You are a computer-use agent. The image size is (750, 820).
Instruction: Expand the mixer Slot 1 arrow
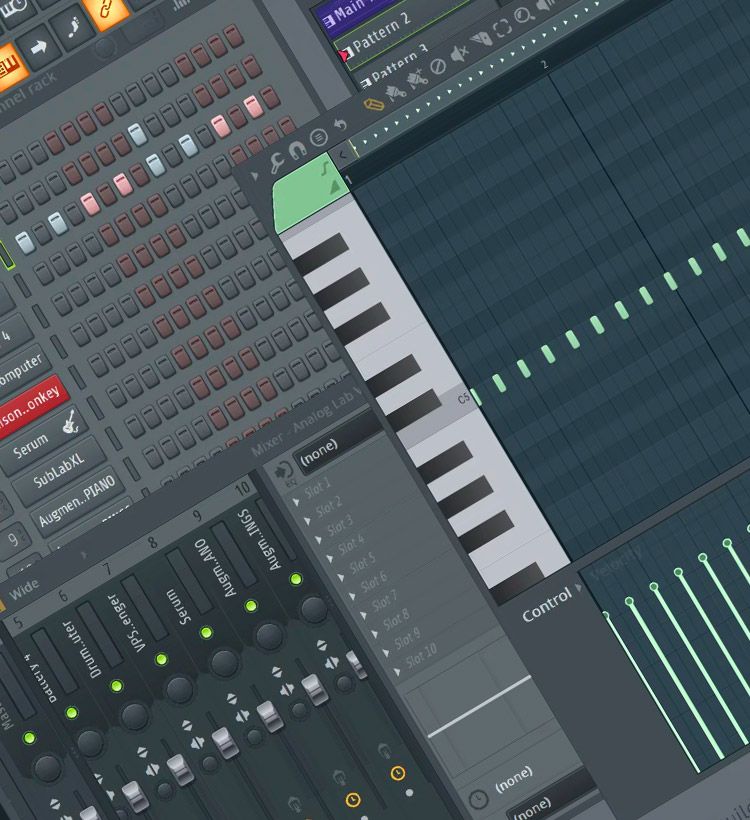[297, 502]
